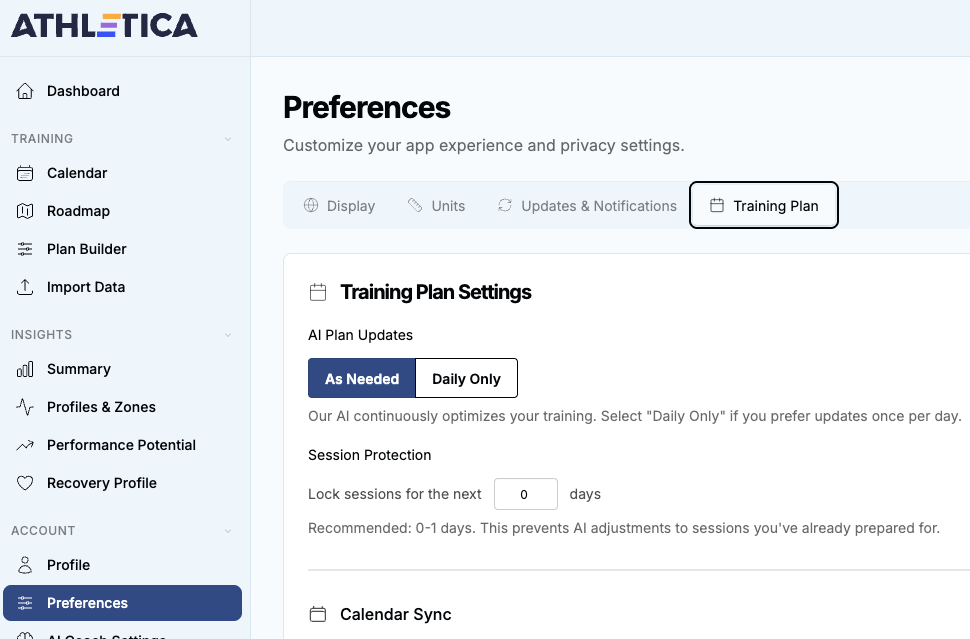Viewport: 970px width, 639px height.
Task: Click the Performance Potential trend icon
Action: 26,445
